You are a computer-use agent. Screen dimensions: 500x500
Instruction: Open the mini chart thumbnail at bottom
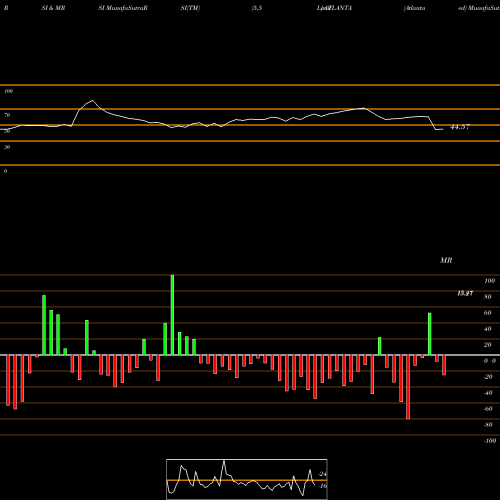pyautogui.click(x=247, y=479)
